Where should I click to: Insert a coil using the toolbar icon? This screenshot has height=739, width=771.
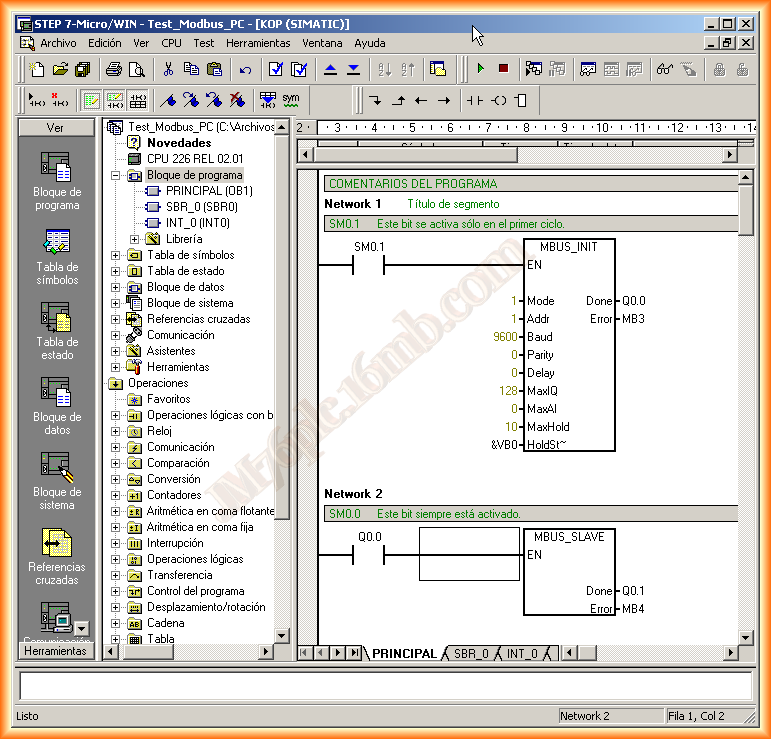click(498, 100)
